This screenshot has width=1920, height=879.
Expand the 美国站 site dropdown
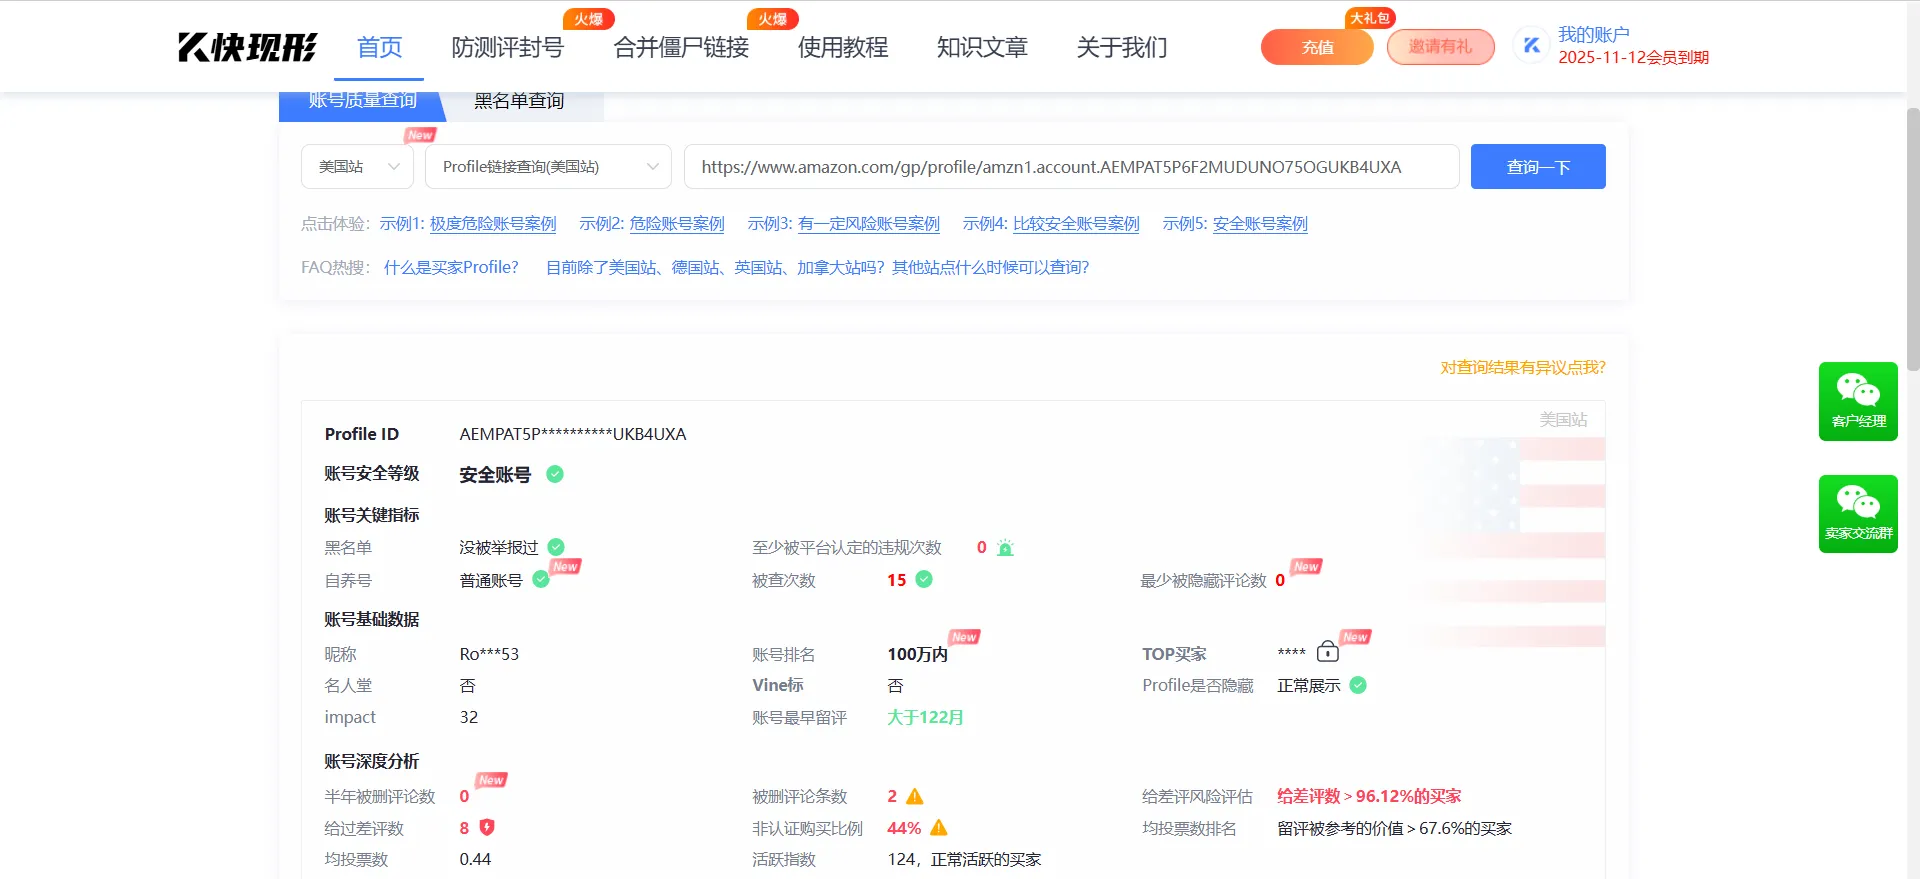pos(357,167)
